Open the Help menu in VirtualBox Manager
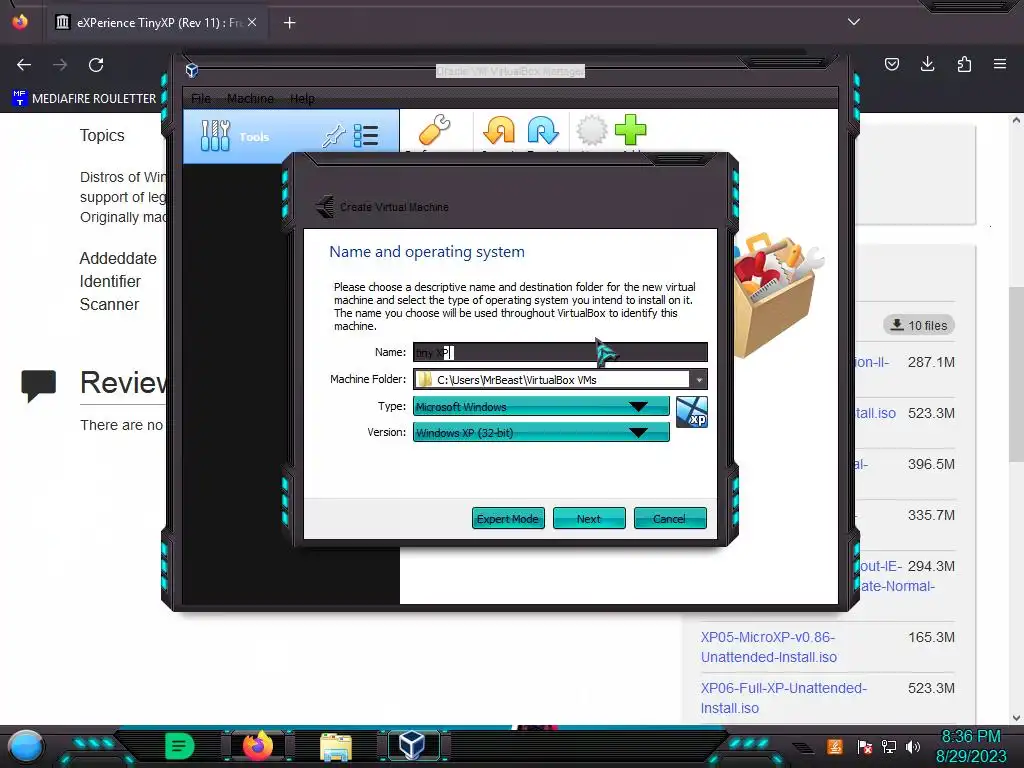The image size is (1024, 768). [x=302, y=99]
